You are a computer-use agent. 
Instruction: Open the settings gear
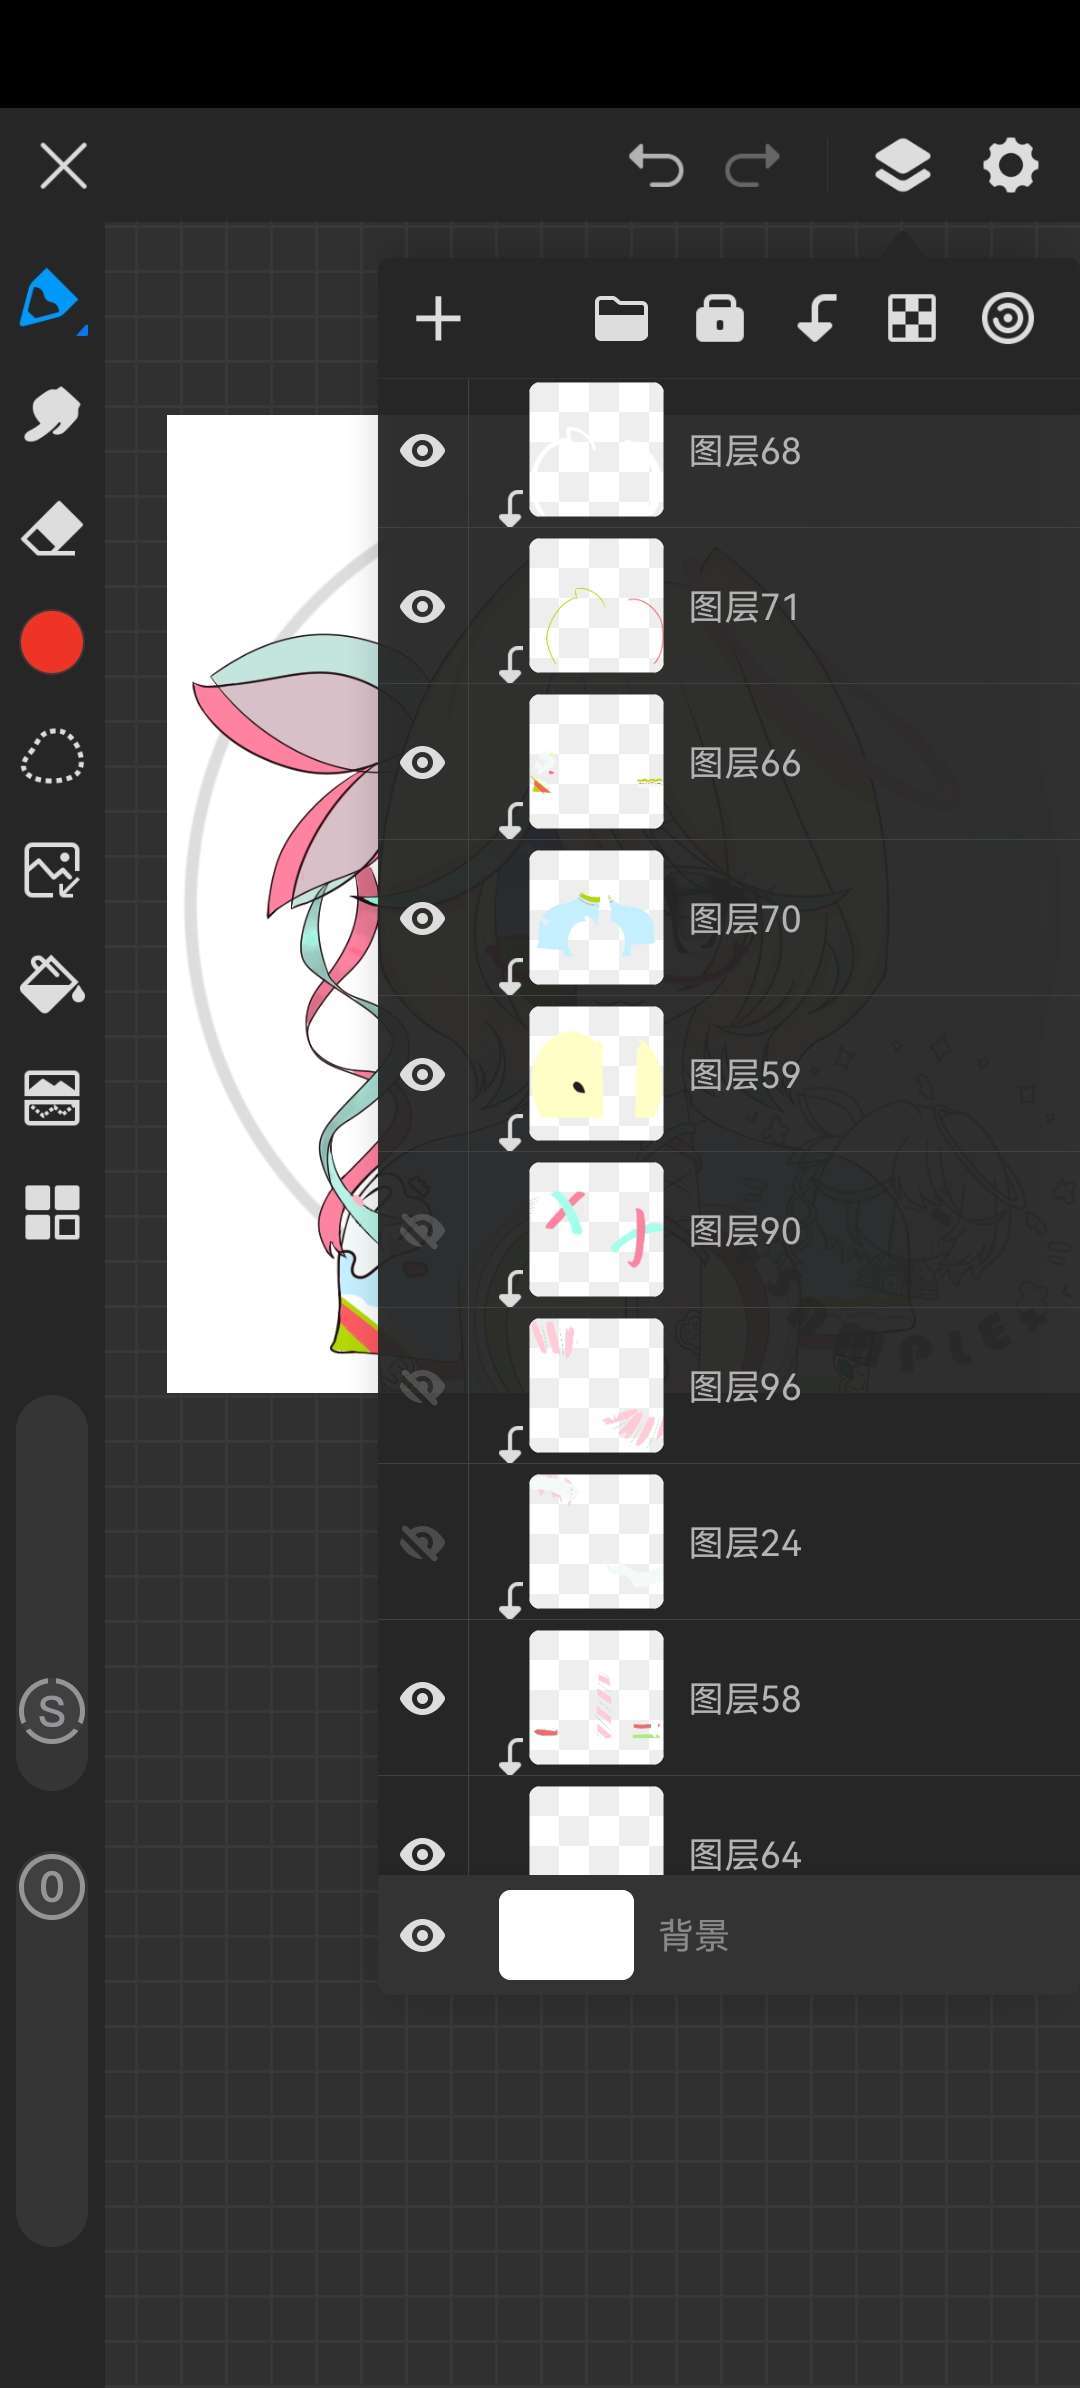(x=1010, y=165)
